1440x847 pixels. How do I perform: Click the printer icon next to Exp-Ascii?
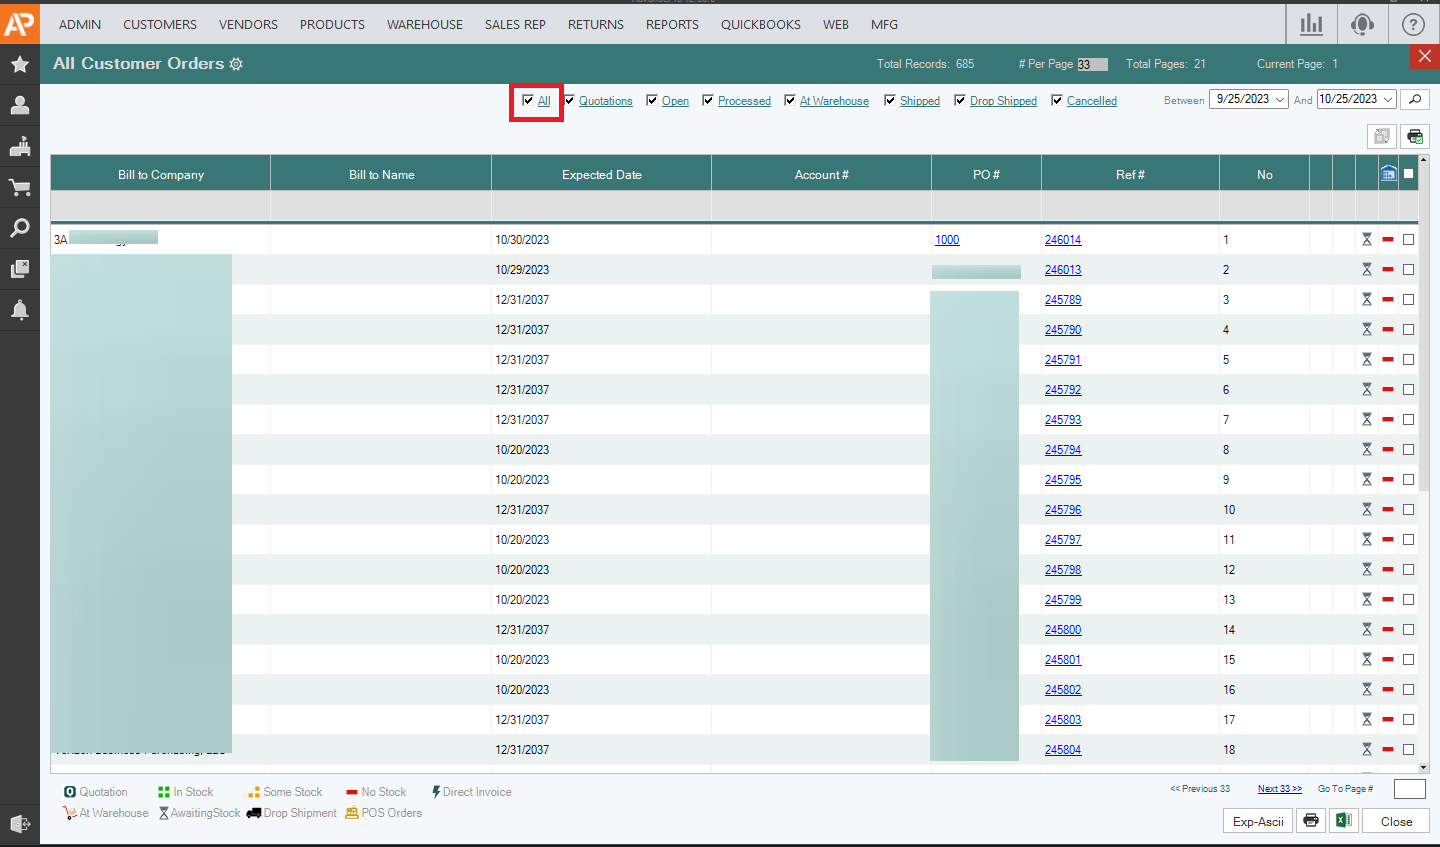tap(1310, 821)
